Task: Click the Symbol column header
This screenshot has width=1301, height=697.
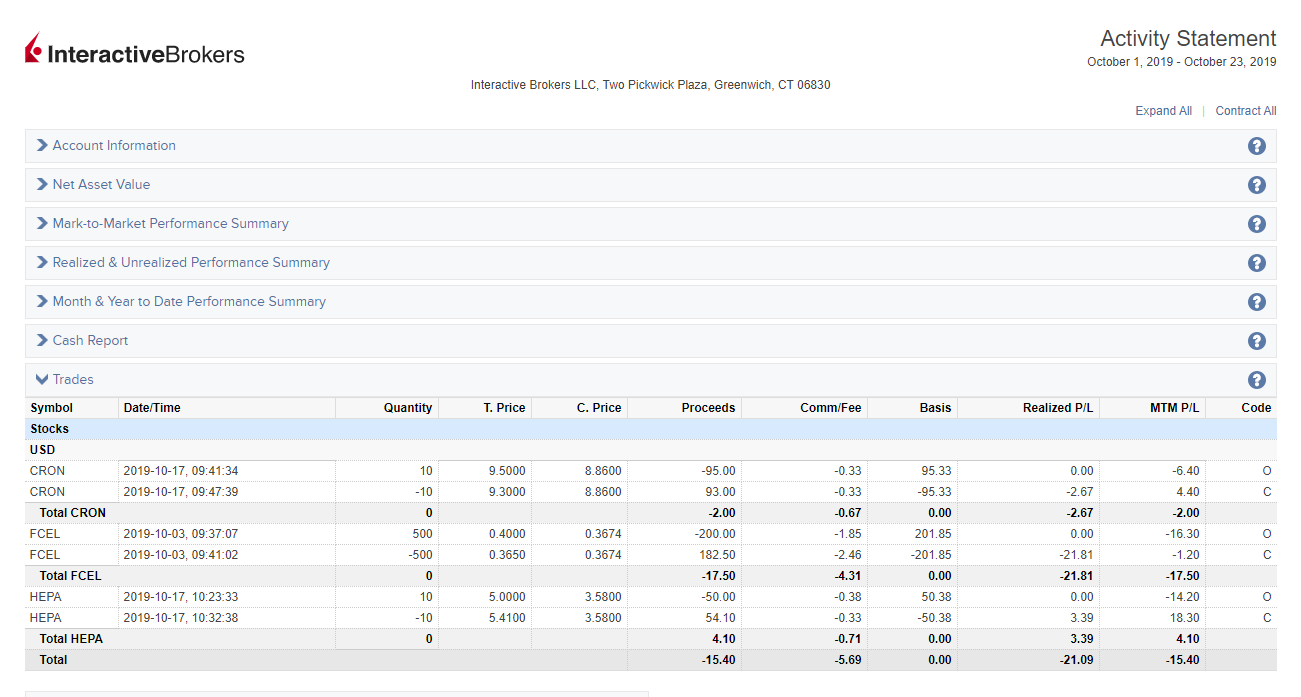Action: point(52,408)
